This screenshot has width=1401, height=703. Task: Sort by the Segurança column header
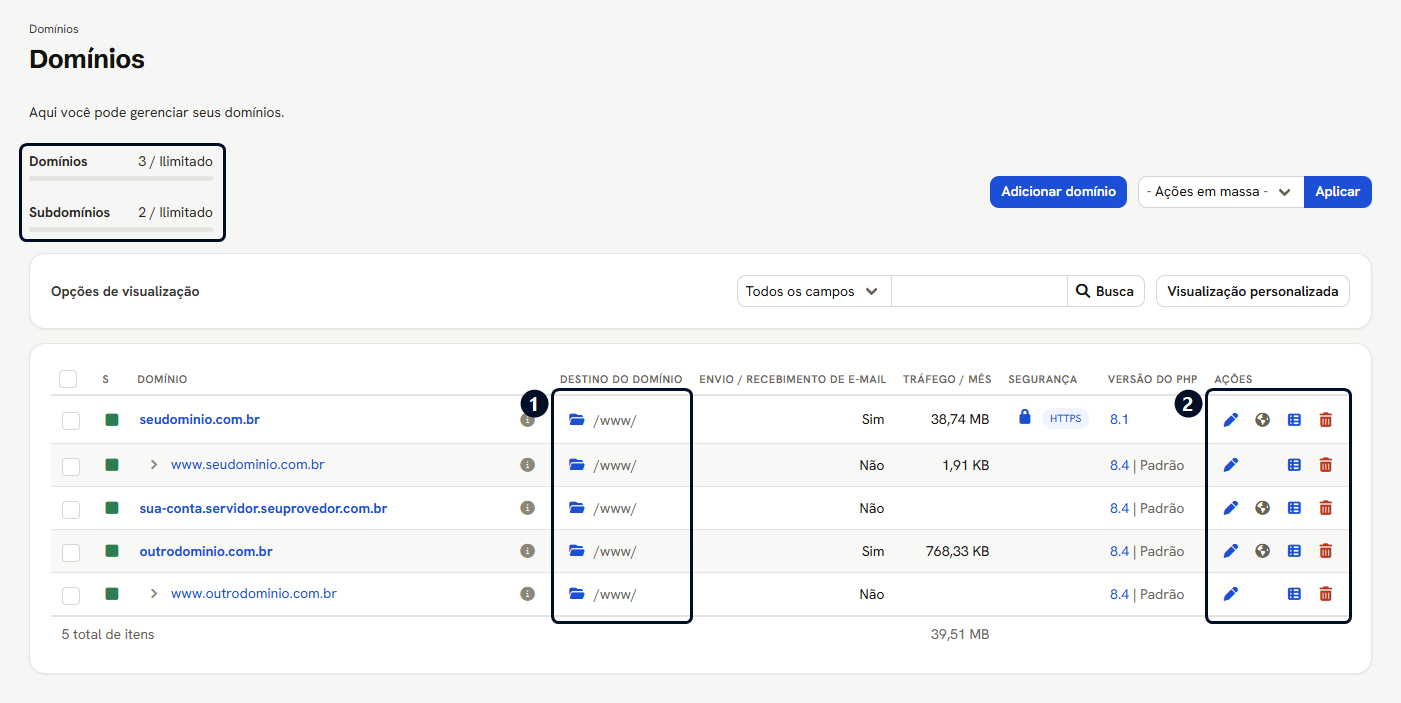pos(1043,380)
